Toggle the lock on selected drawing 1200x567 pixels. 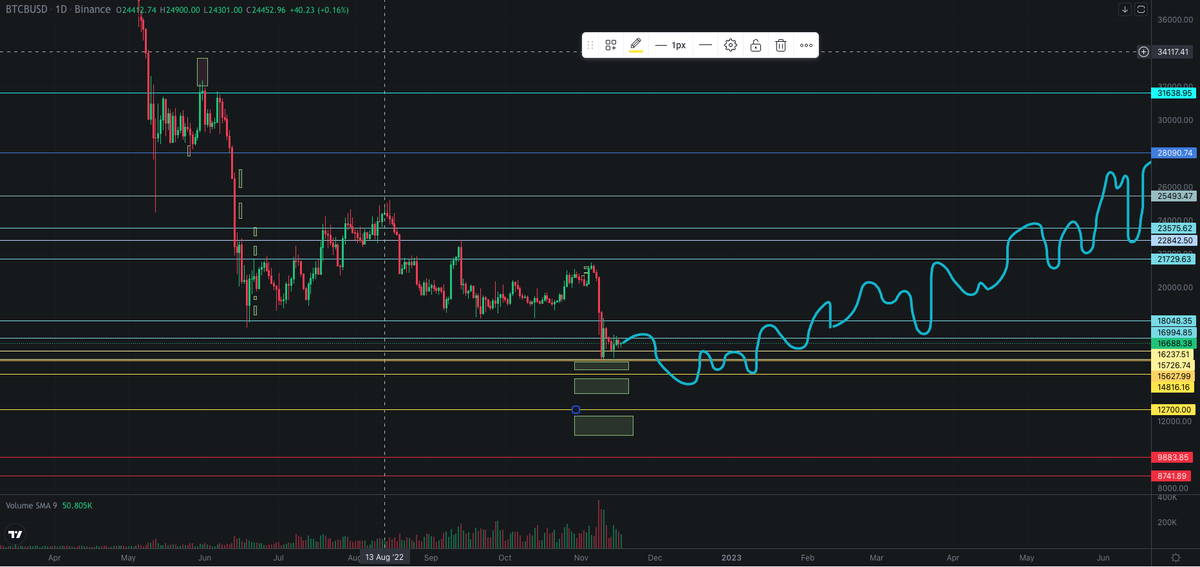(756, 45)
